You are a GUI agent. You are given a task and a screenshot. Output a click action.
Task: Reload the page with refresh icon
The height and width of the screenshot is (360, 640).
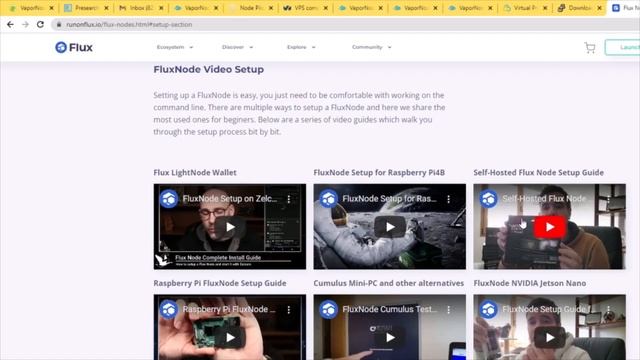40,24
